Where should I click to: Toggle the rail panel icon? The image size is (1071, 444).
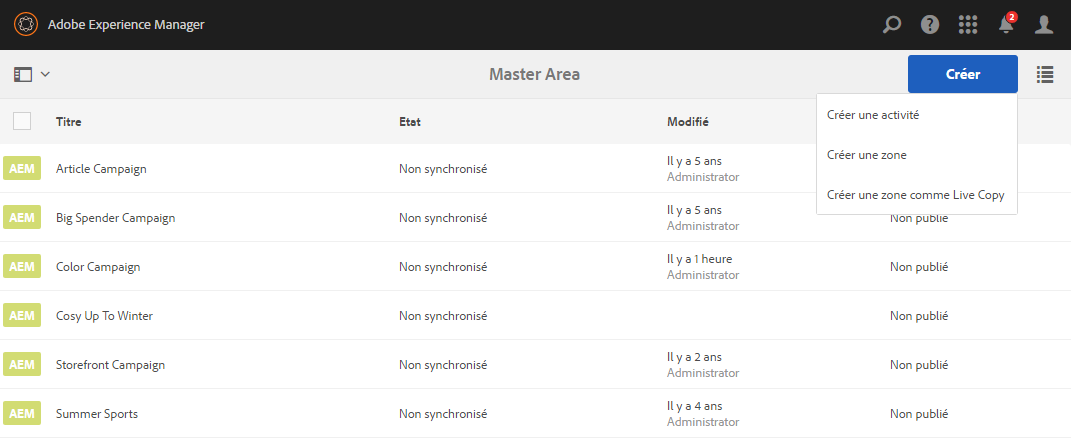[23, 74]
